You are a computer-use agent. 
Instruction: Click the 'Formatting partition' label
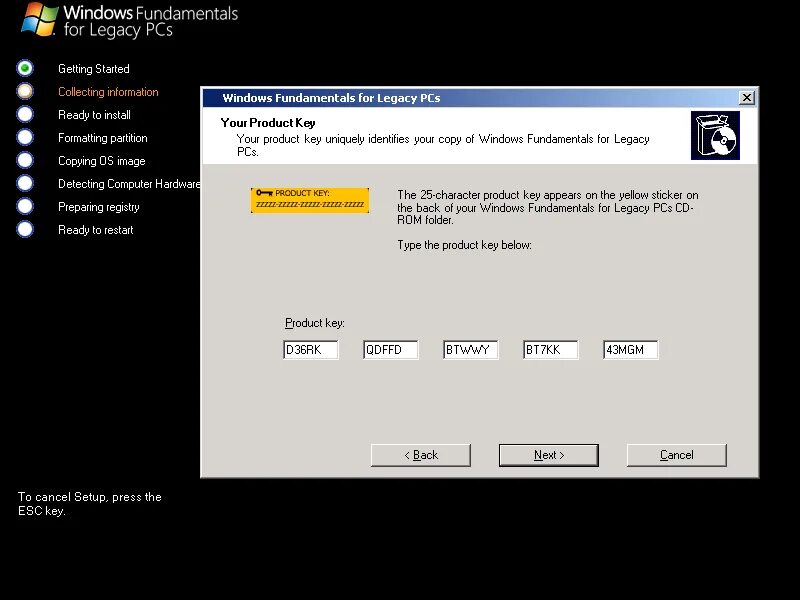click(103, 138)
